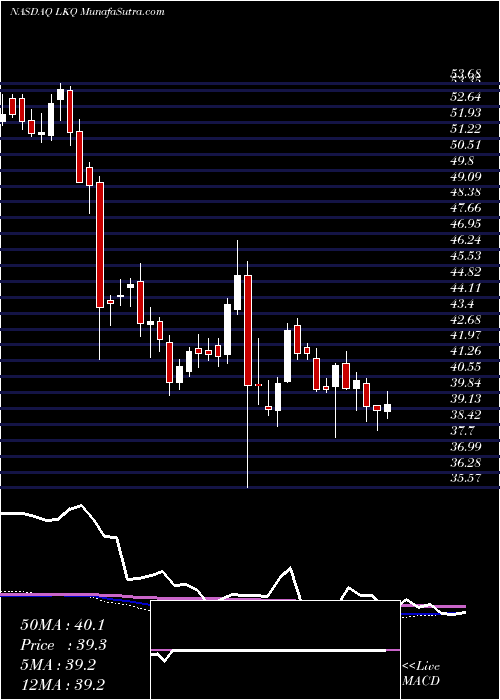Screen dimensions: 500x700
Task: Select the 46.24 price level value
Action: coord(466,240)
